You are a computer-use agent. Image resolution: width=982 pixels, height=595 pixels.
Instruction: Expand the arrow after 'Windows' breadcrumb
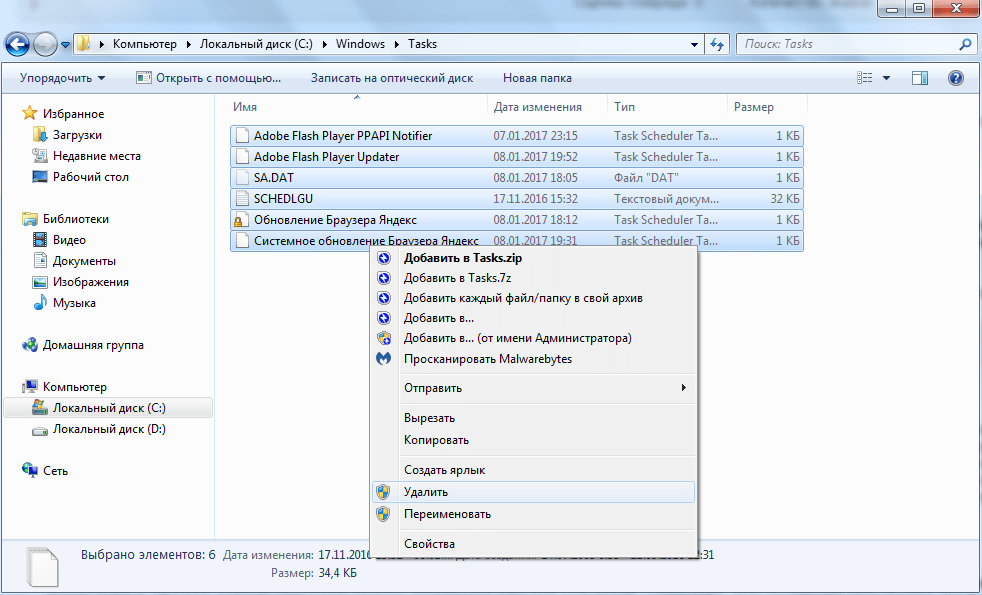[x=397, y=44]
